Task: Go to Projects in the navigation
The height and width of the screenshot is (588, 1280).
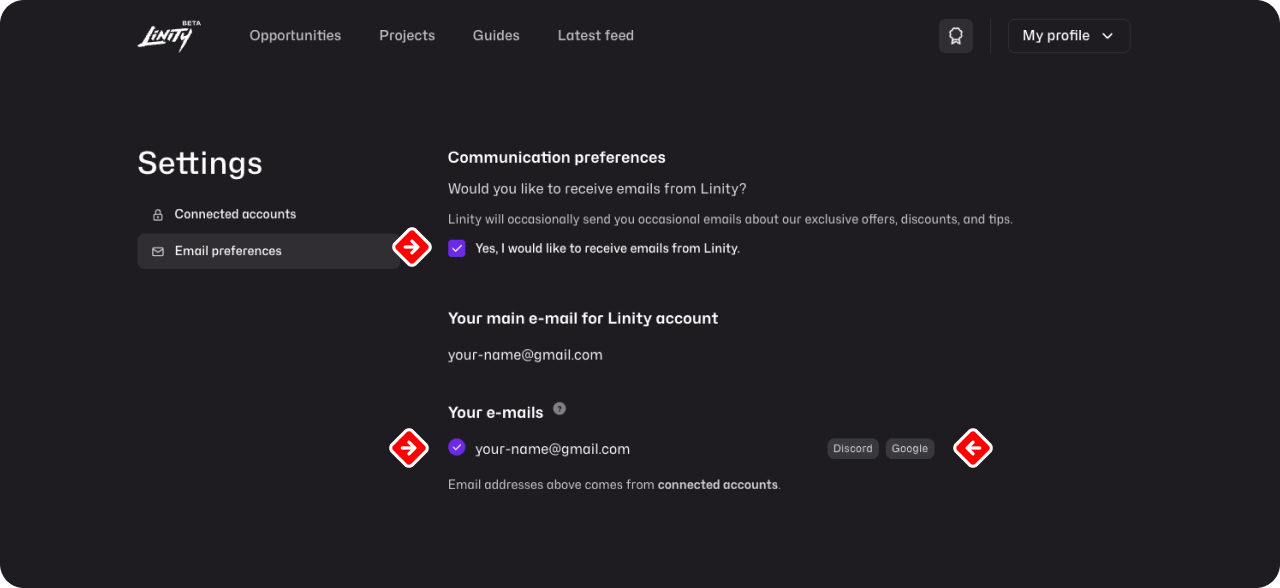Action: (407, 36)
